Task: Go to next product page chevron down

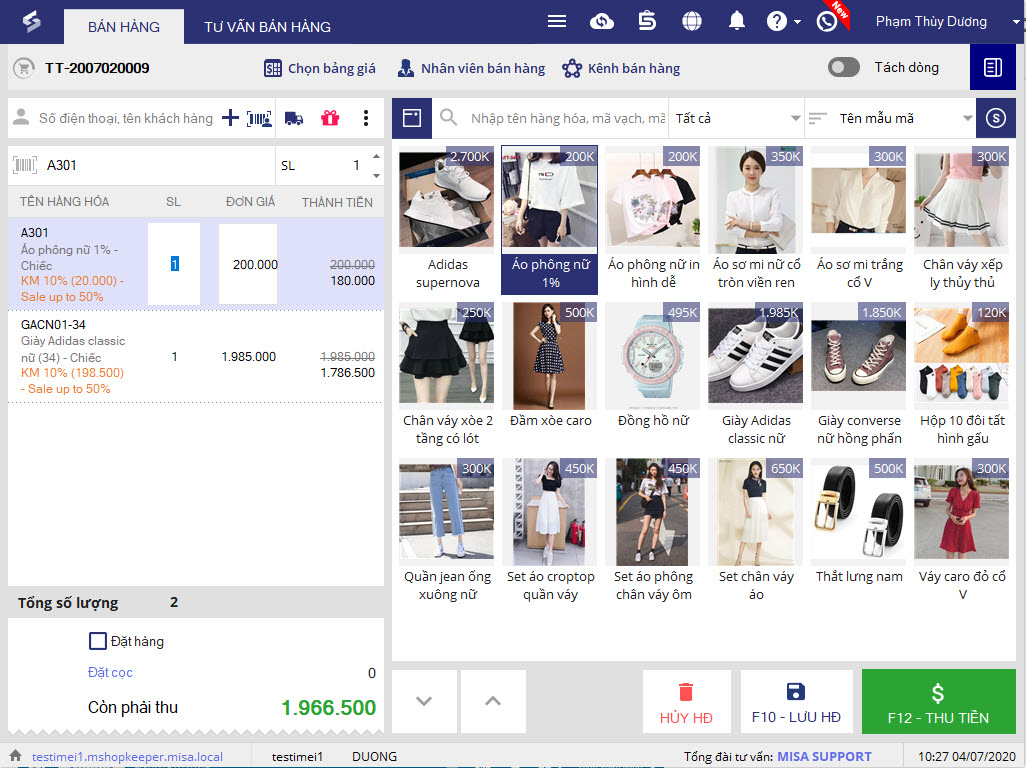Action: tap(424, 701)
